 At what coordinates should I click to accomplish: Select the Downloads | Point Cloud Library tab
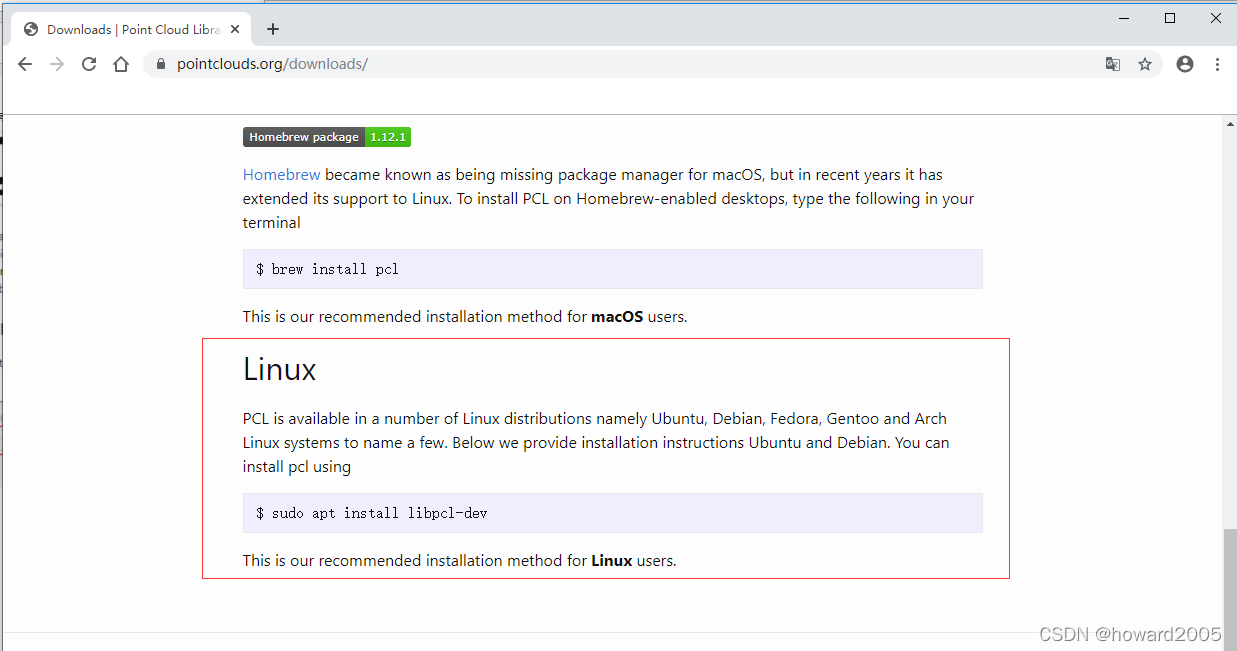(x=133, y=29)
